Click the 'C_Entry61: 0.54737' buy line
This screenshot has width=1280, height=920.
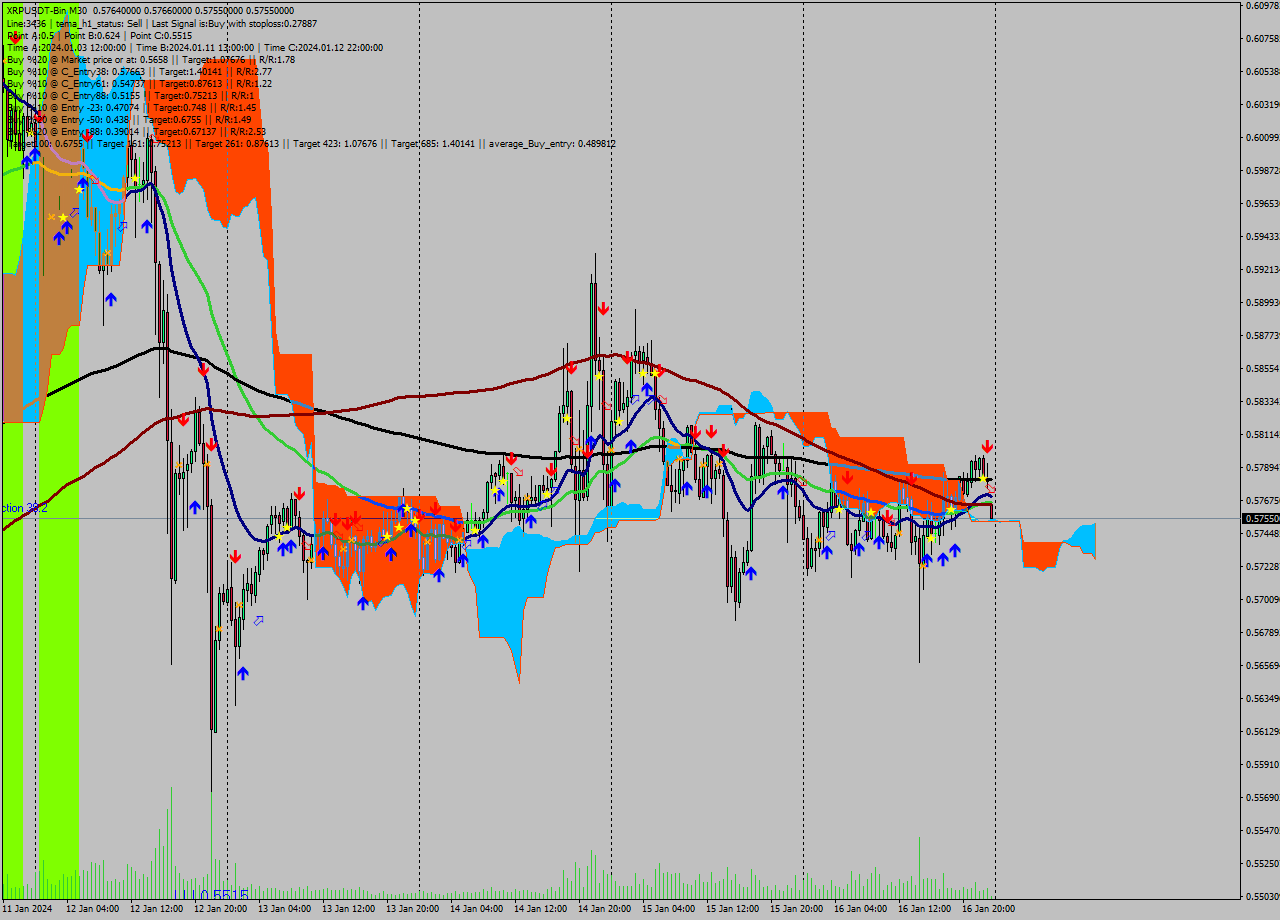pyautogui.click(x=139, y=83)
